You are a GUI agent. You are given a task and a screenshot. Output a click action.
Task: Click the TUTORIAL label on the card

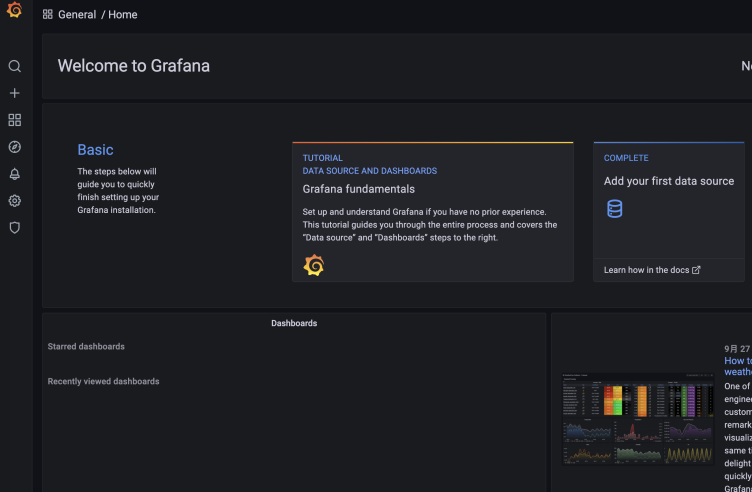(322, 158)
